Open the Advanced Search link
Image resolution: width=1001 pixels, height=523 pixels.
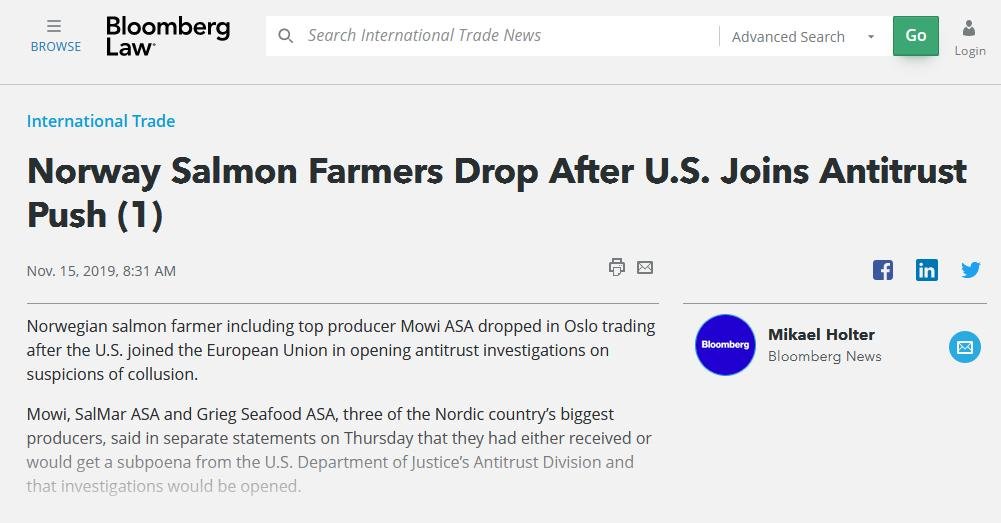click(x=788, y=37)
